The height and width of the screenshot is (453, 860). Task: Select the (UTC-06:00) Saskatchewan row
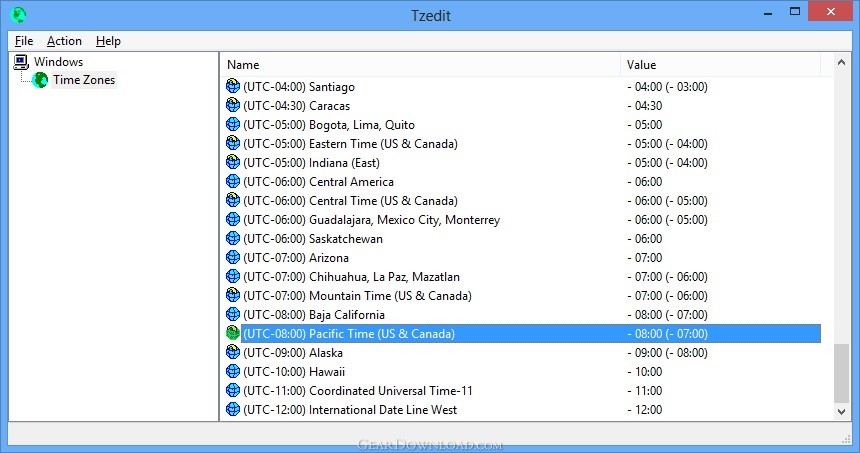[x=523, y=239]
